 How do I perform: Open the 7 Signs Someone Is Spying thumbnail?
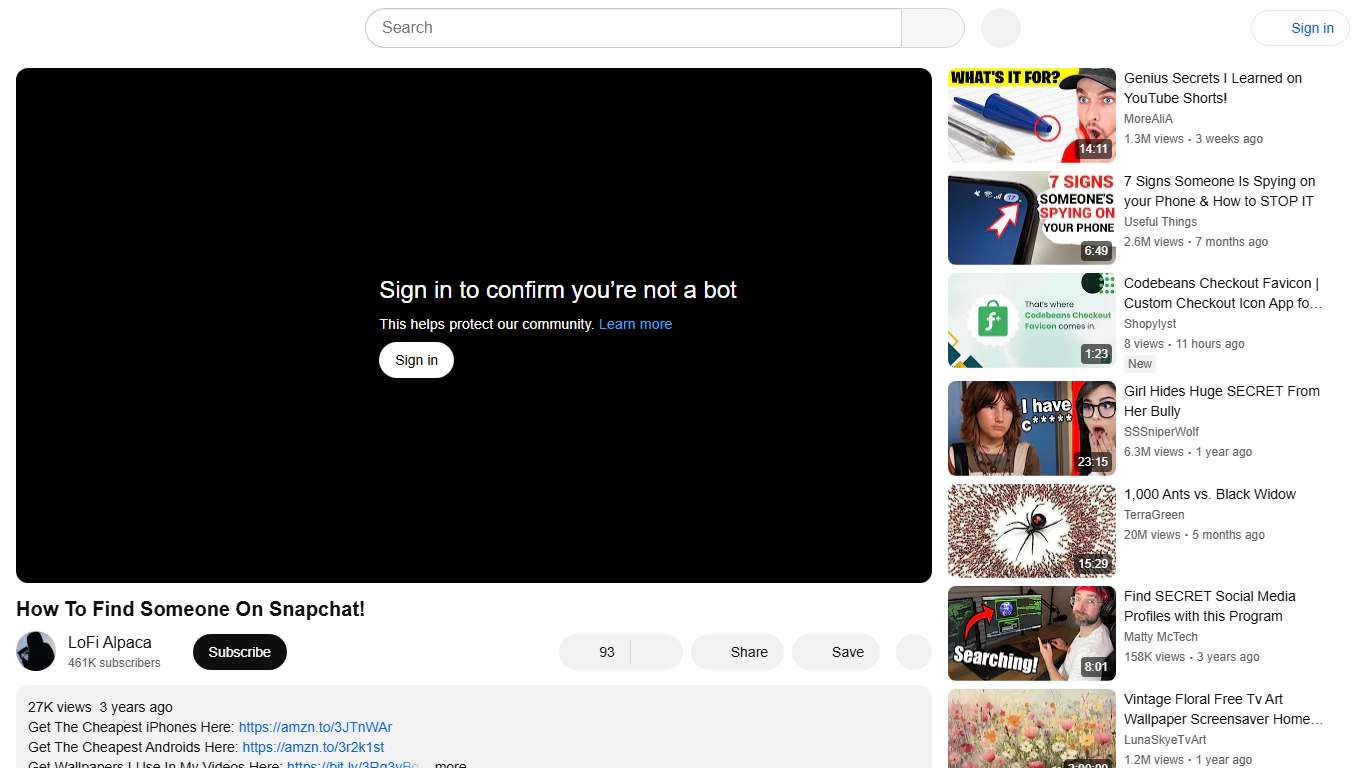pyautogui.click(x=1031, y=217)
